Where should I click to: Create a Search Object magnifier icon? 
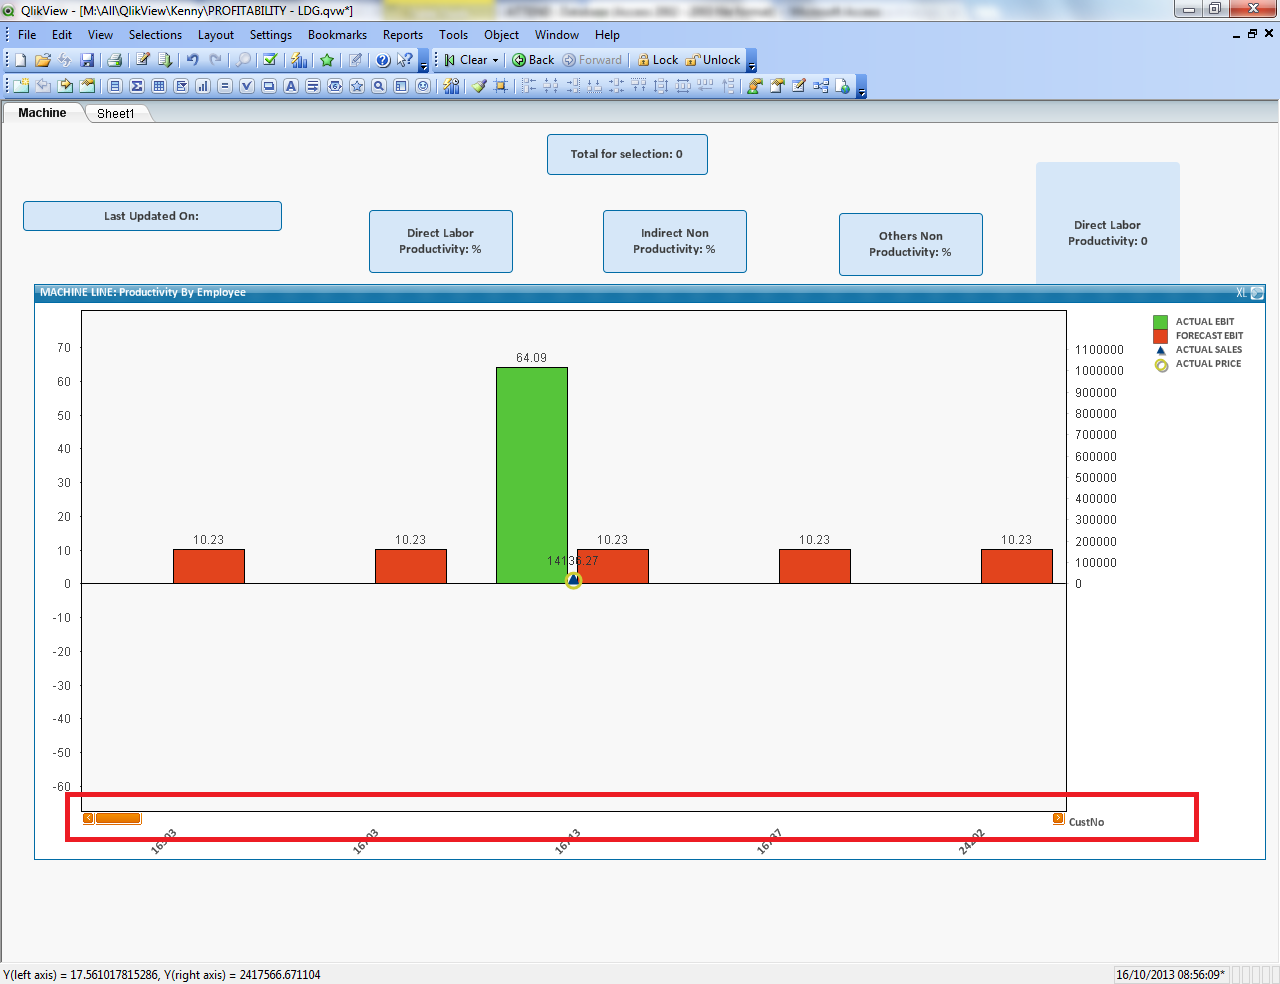[x=379, y=86]
